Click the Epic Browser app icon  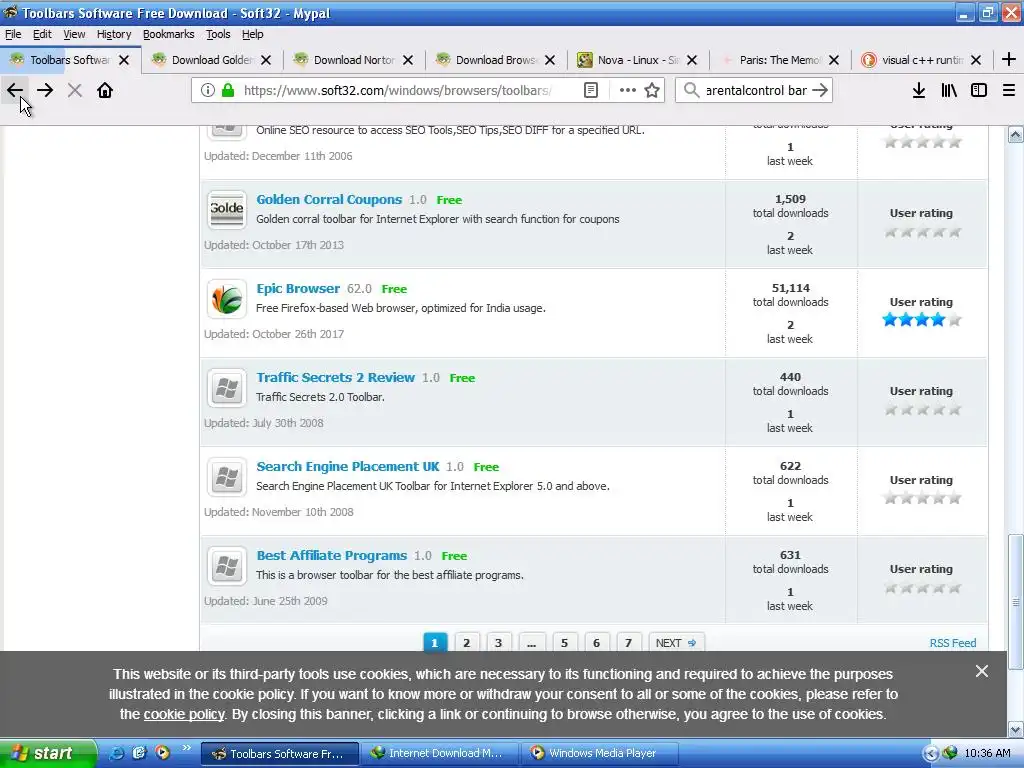coord(227,299)
